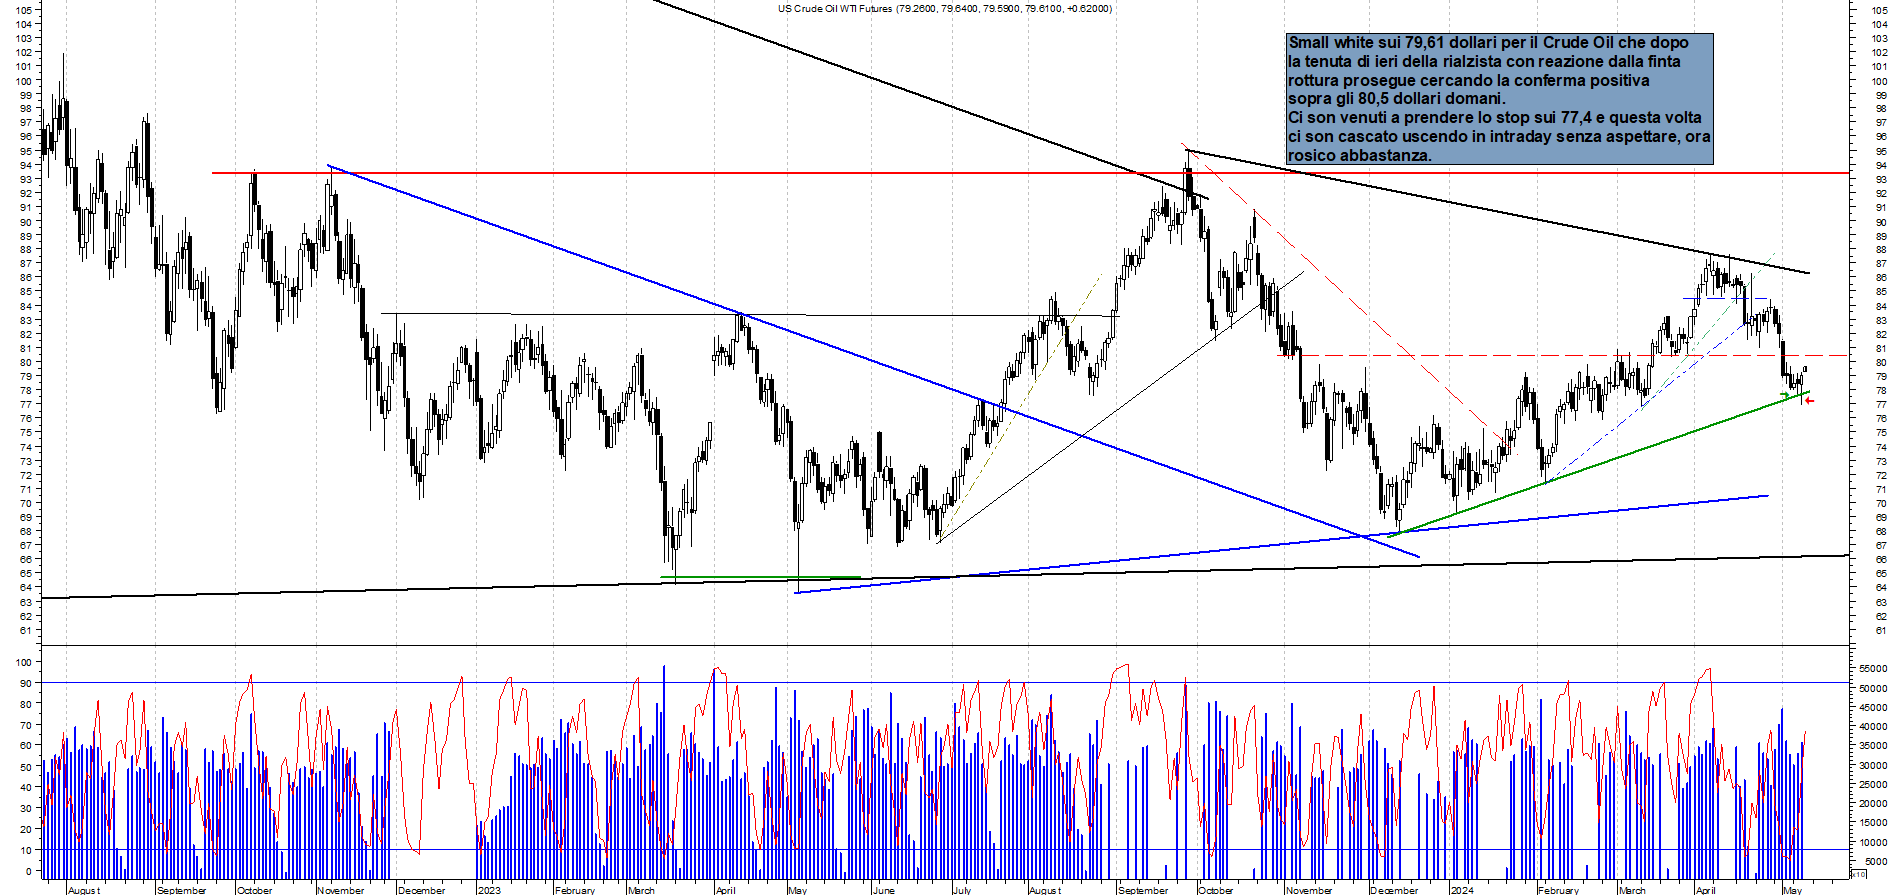Click the 40000 volume axis label
1890x895 pixels.
[1873, 727]
